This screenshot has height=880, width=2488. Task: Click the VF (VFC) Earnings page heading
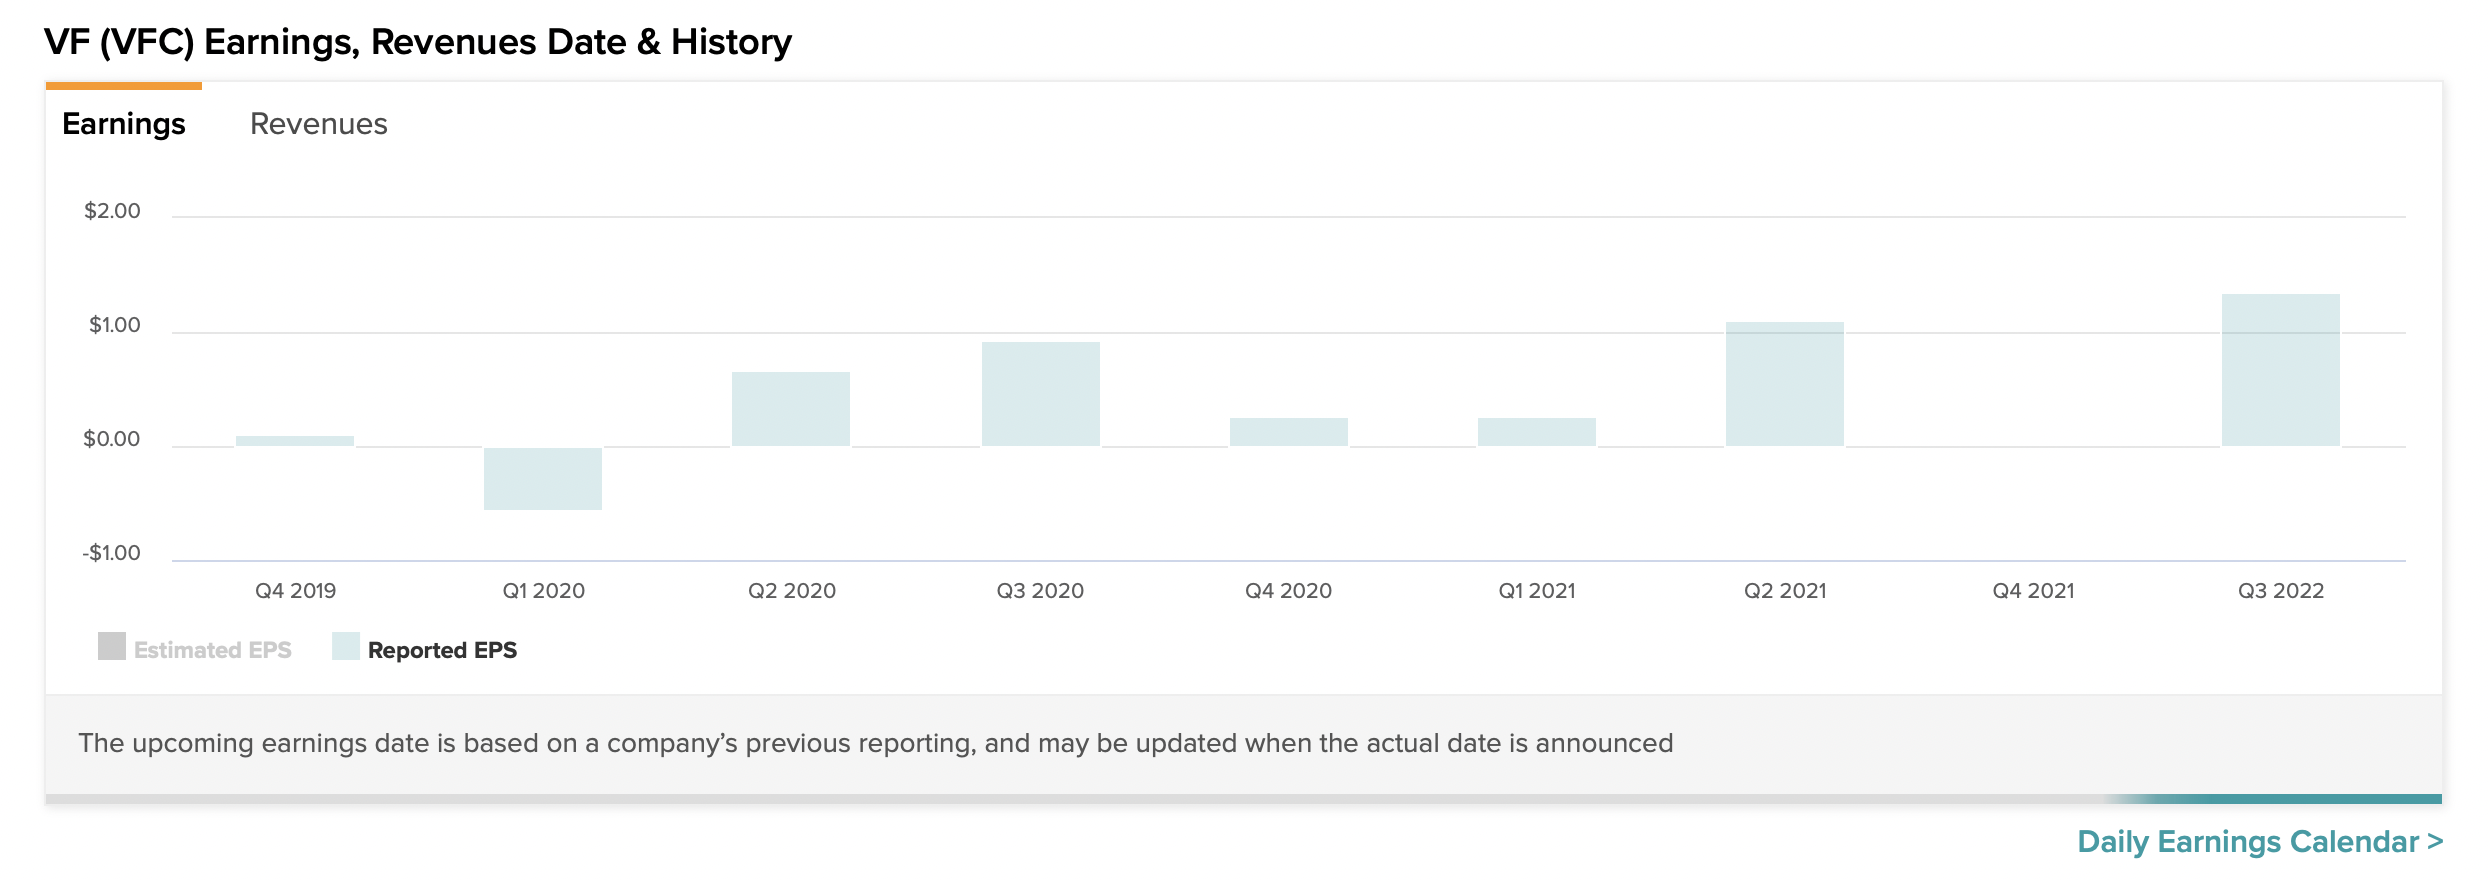[418, 42]
